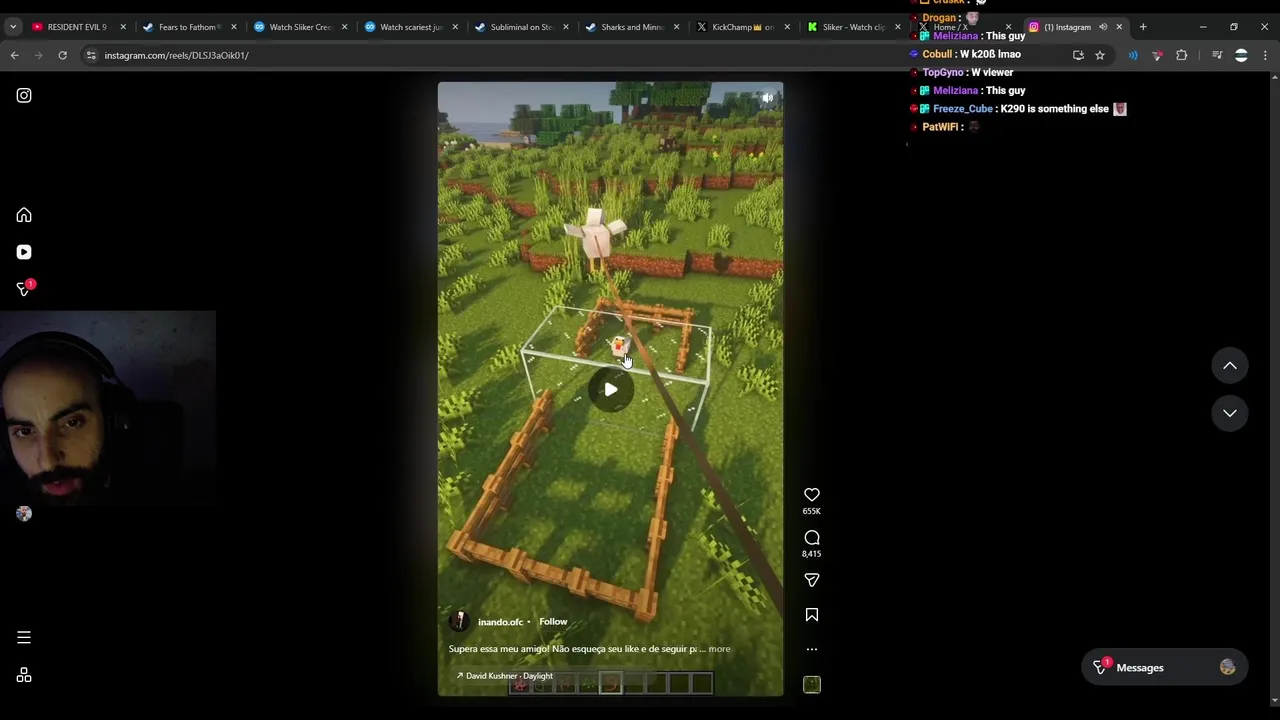The image size is (1280, 720).
Task: Open site information icon in address bar
Action: (x=91, y=55)
